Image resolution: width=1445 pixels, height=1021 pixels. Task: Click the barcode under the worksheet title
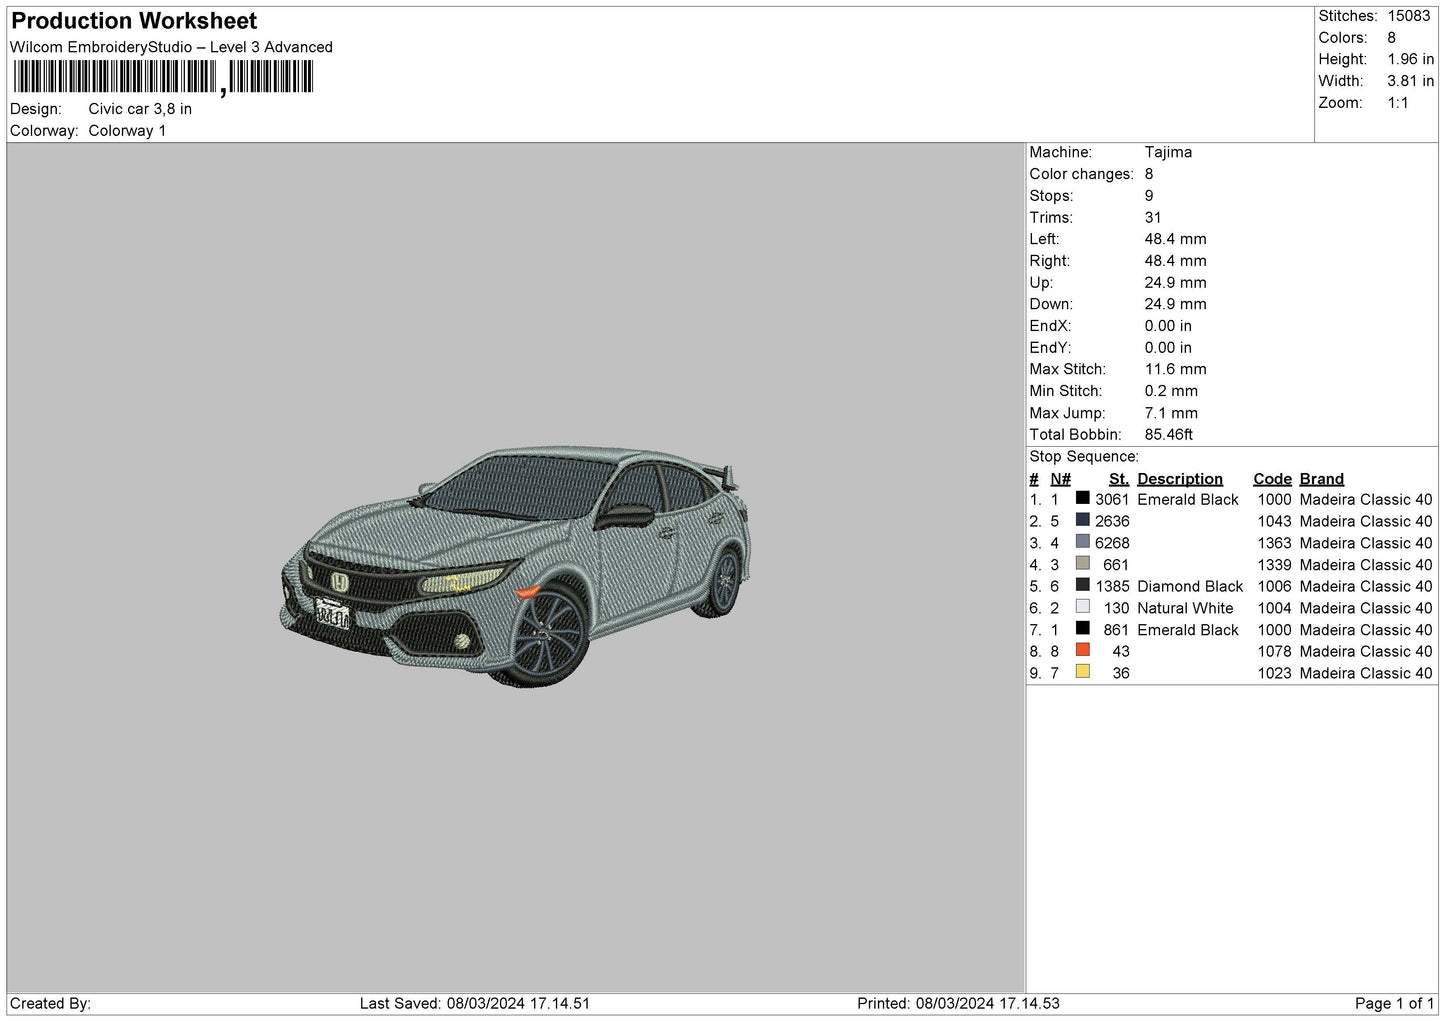coord(163,77)
